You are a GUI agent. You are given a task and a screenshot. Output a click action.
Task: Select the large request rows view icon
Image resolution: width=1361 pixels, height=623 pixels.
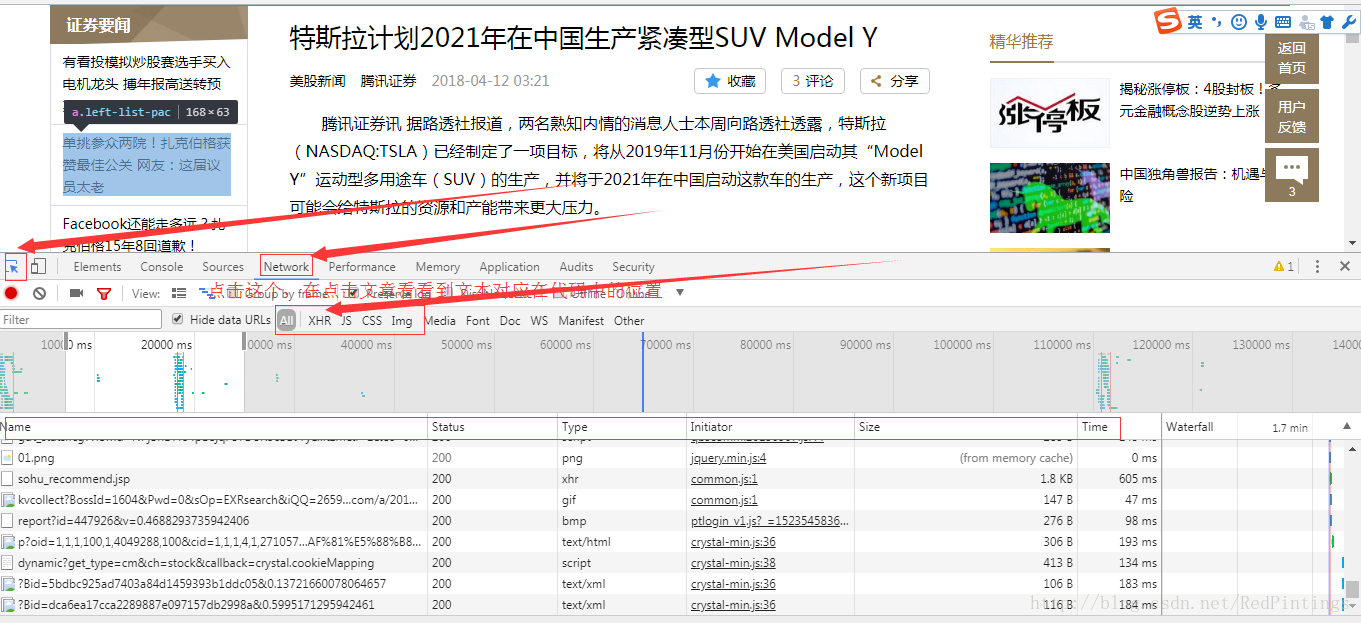[179, 293]
